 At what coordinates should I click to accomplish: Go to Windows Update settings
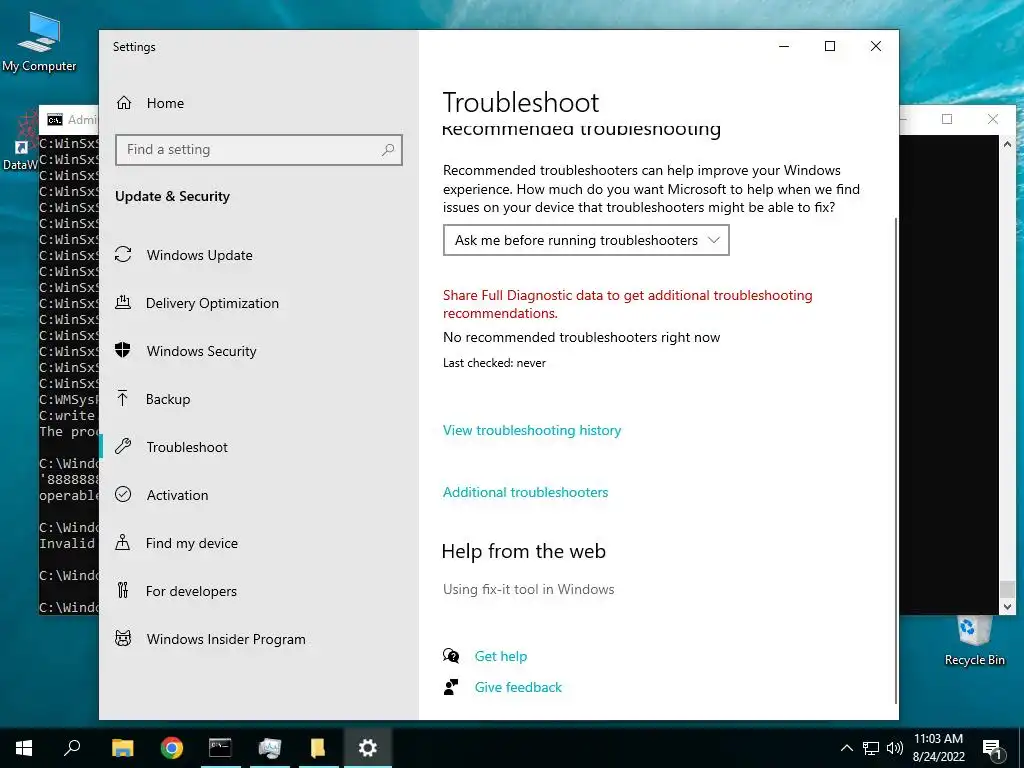(x=199, y=255)
